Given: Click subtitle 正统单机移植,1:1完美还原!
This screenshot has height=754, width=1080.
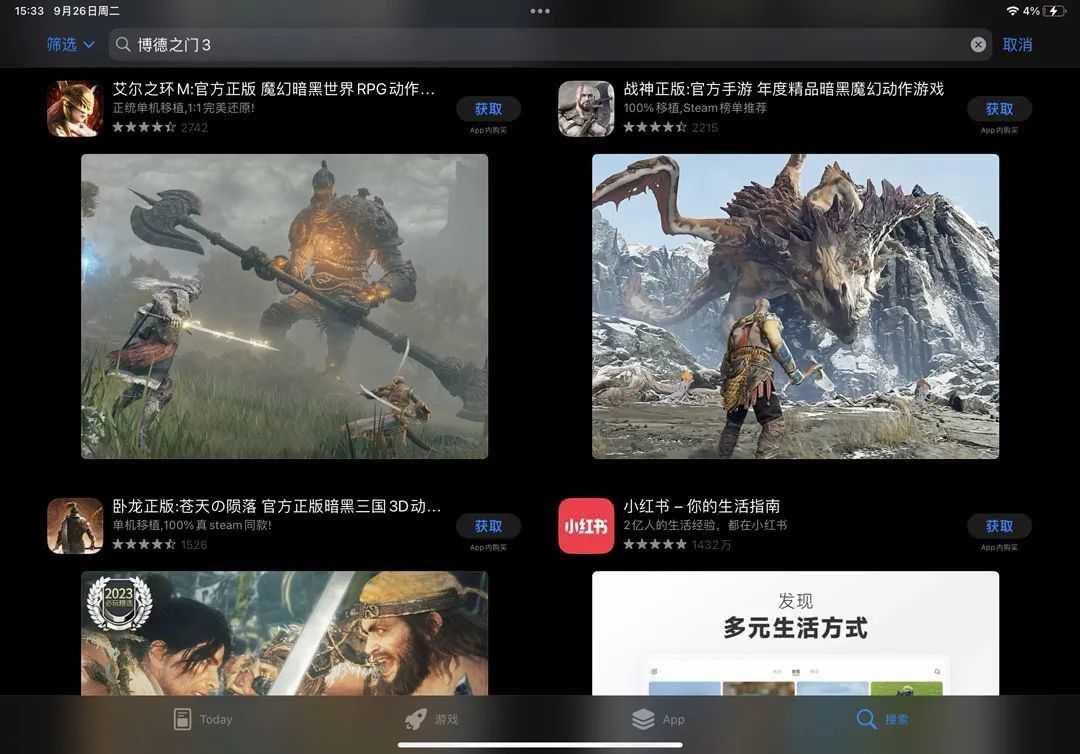Looking at the screenshot, I should [184, 108].
